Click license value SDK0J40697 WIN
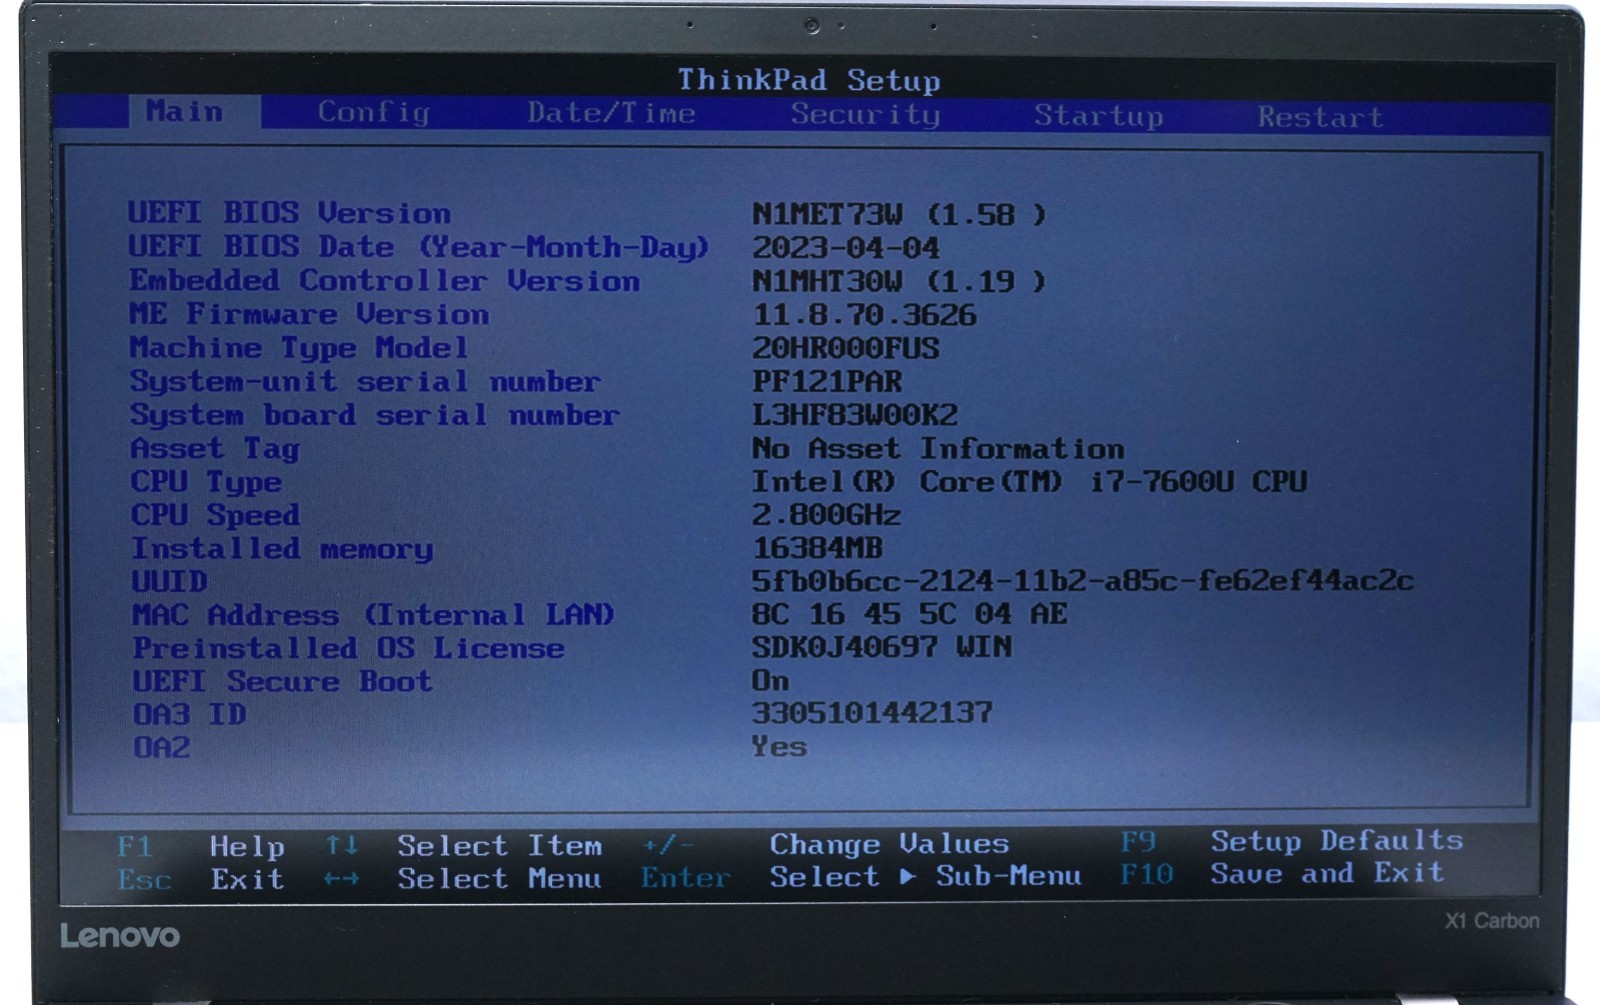Image resolution: width=1600 pixels, height=1005 pixels. point(882,647)
